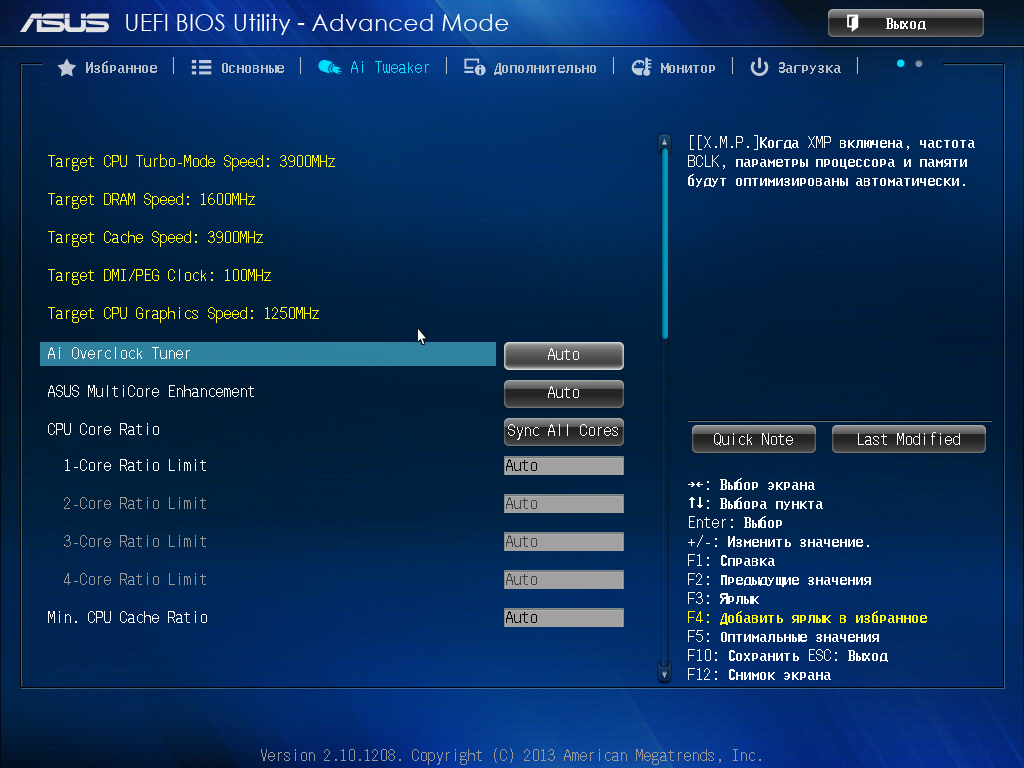
Task: Click the exit door icon
Action: point(852,24)
